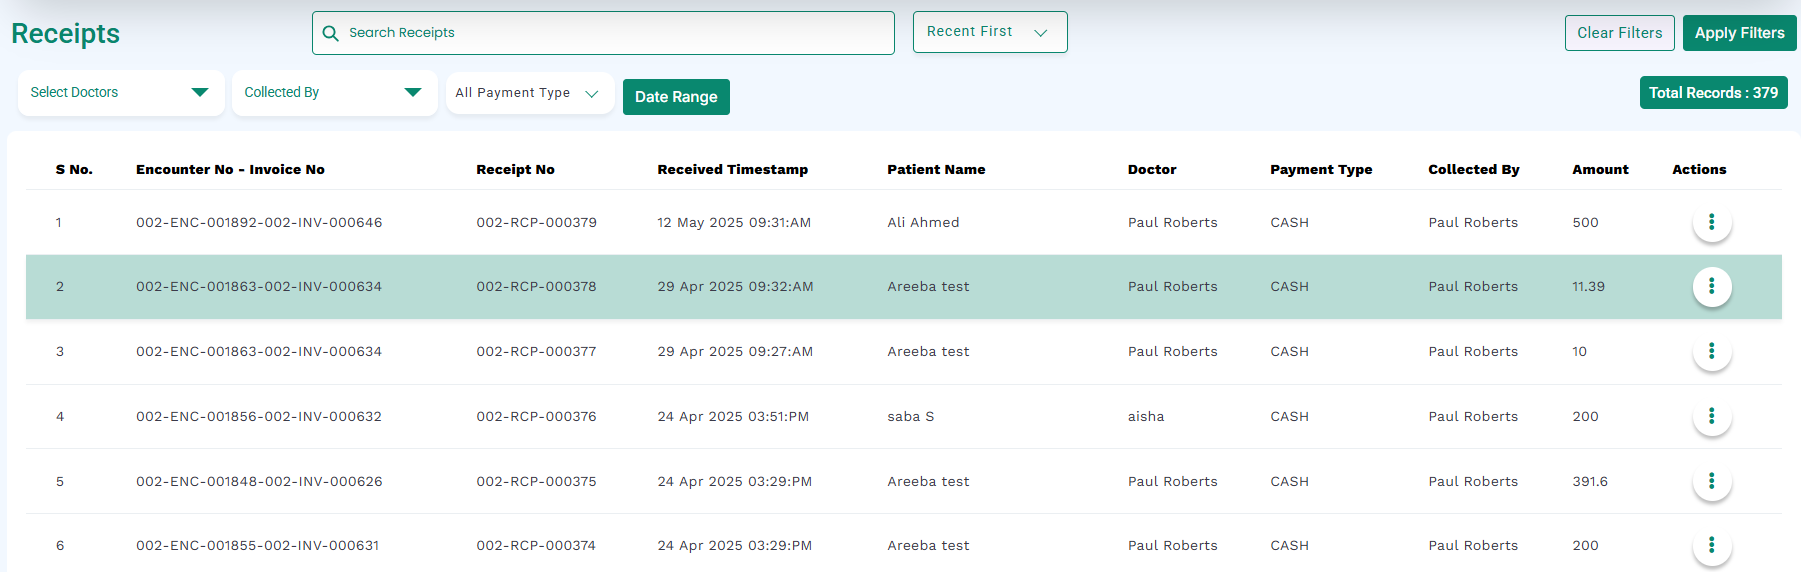Open All Payment Type dropdown

pos(530,93)
